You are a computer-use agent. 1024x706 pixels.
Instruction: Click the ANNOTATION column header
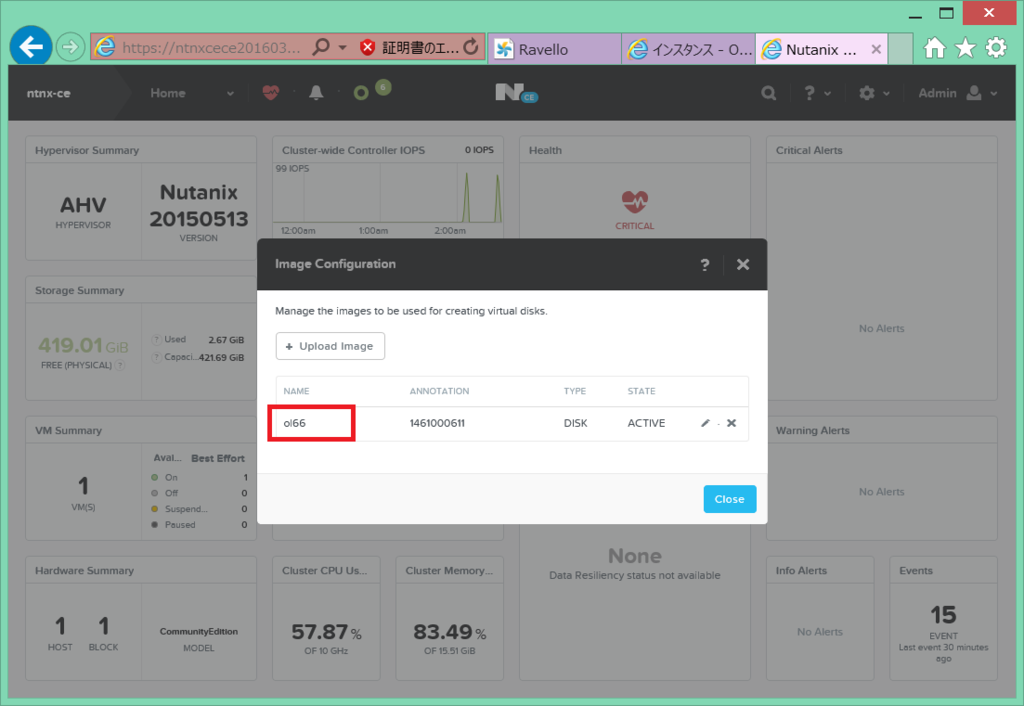click(439, 391)
